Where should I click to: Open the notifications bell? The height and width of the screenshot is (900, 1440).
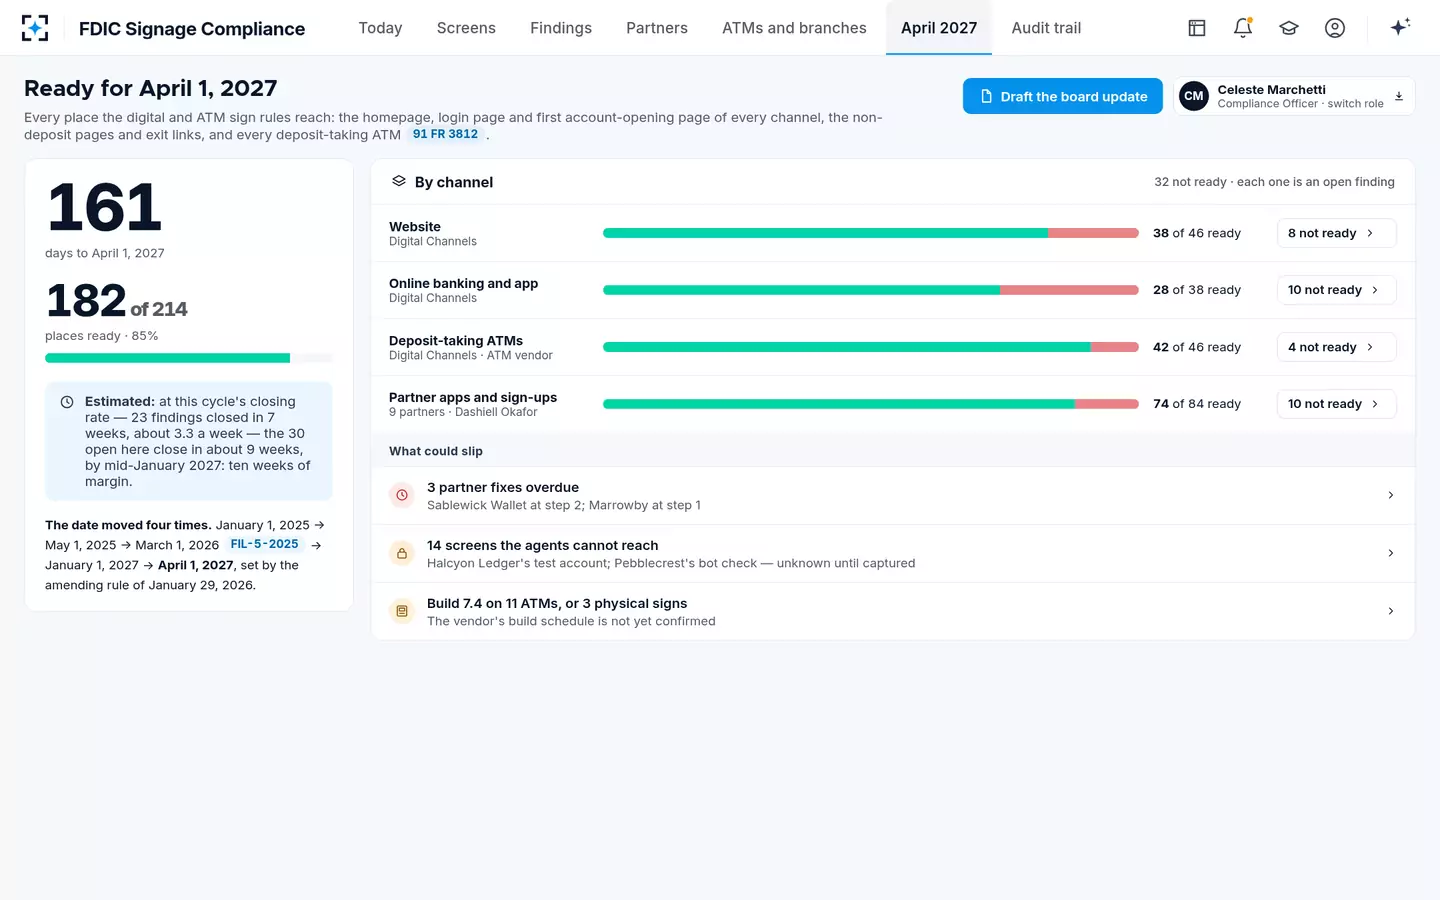(1243, 28)
